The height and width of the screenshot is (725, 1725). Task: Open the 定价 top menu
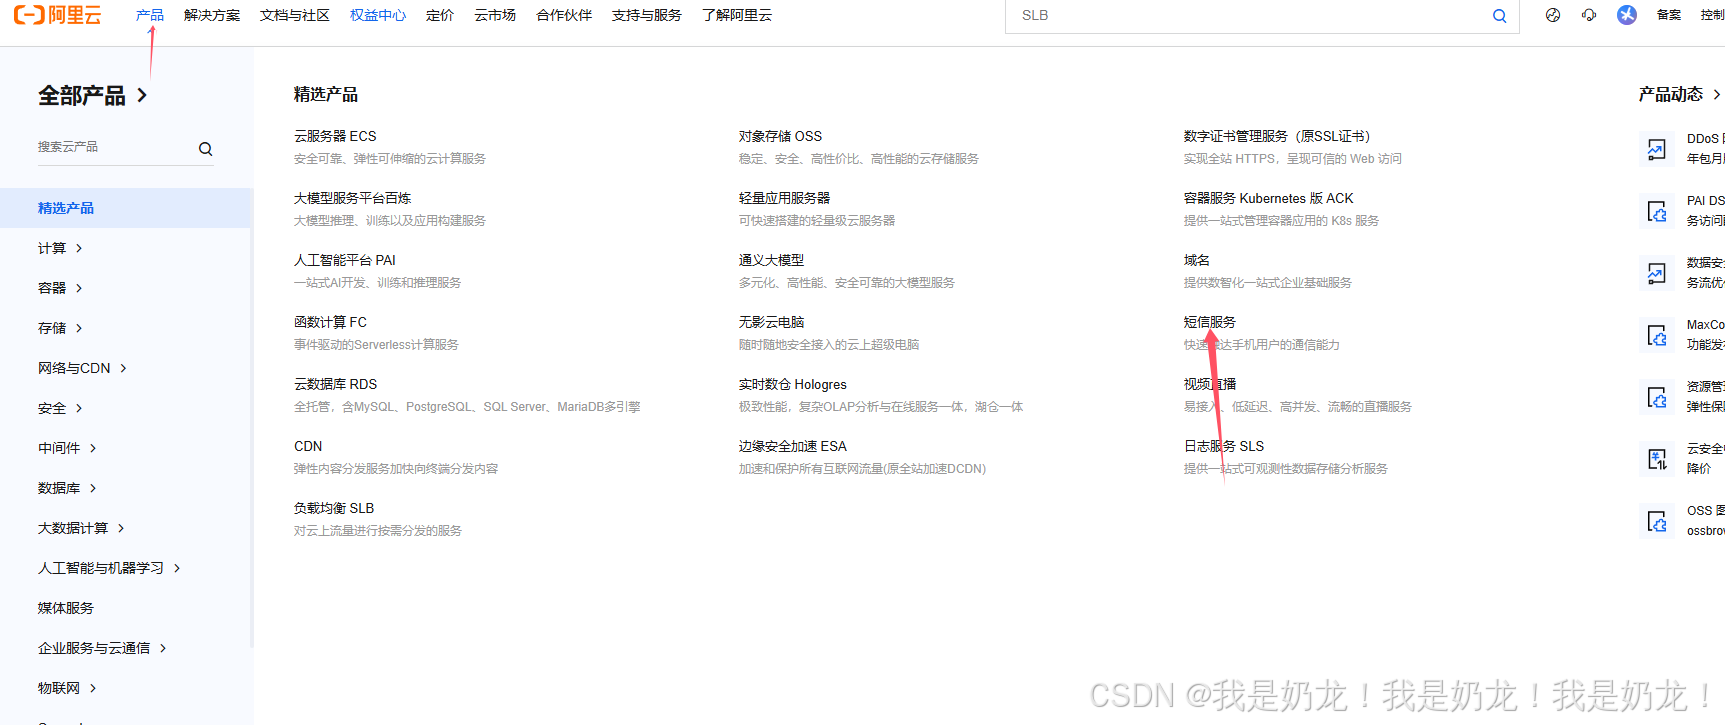(x=440, y=15)
